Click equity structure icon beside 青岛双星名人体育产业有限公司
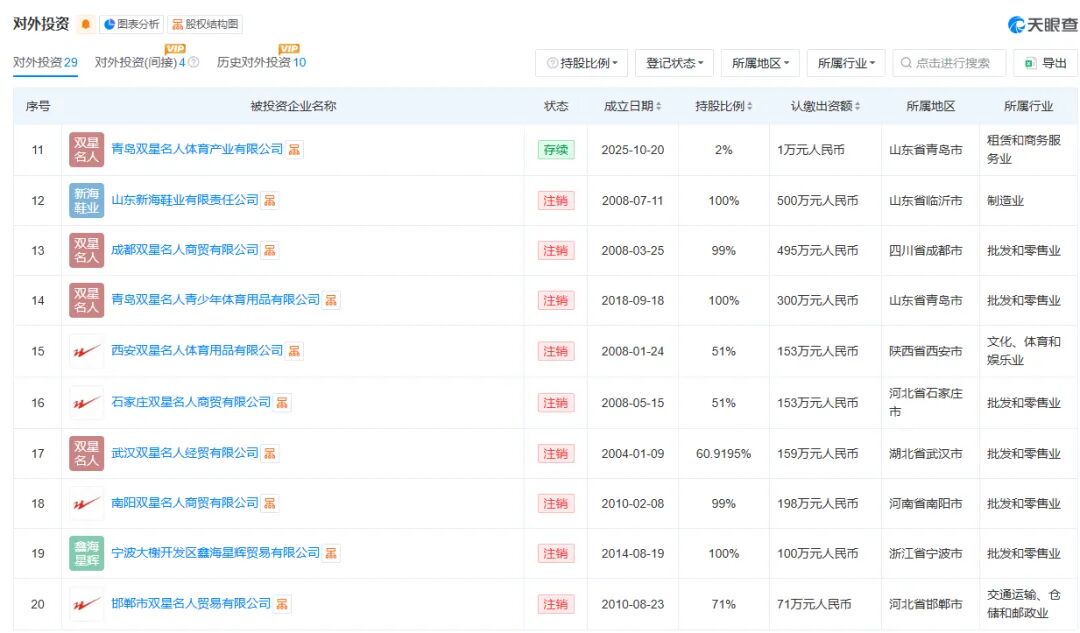 tap(294, 149)
